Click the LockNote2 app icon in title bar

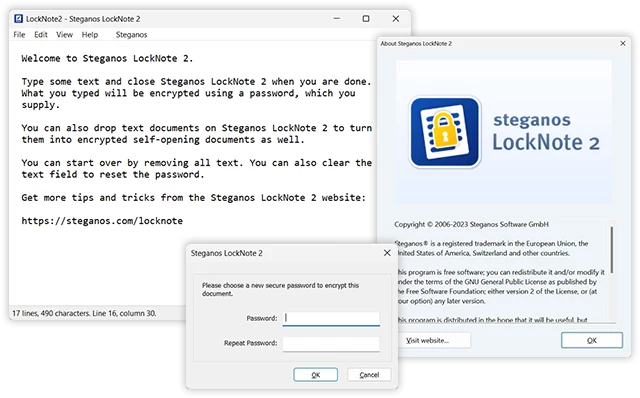pyautogui.click(x=18, y=19)
